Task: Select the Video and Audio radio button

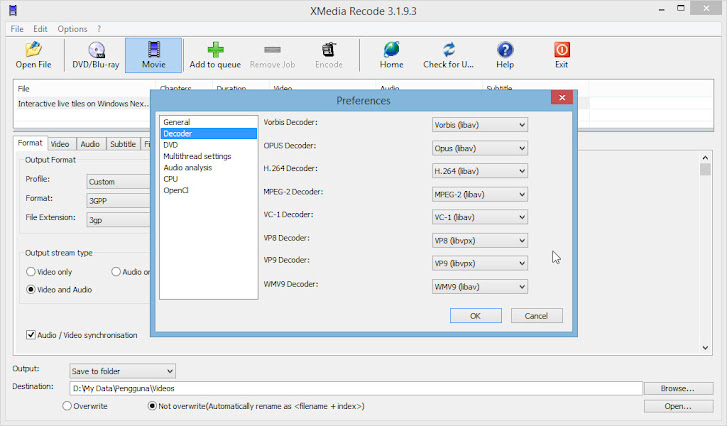Action: pos(31,289)
